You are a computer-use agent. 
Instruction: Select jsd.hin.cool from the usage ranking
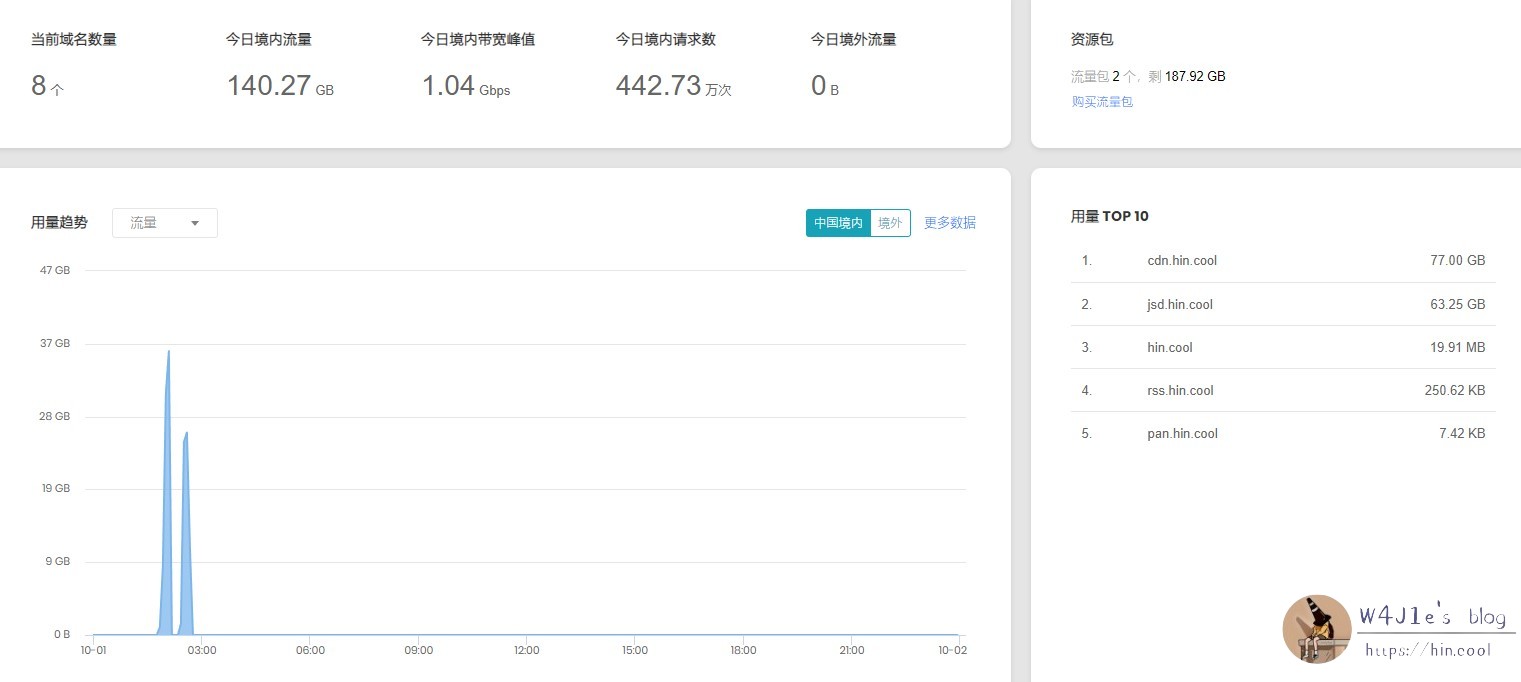[x=1180, y=304]
